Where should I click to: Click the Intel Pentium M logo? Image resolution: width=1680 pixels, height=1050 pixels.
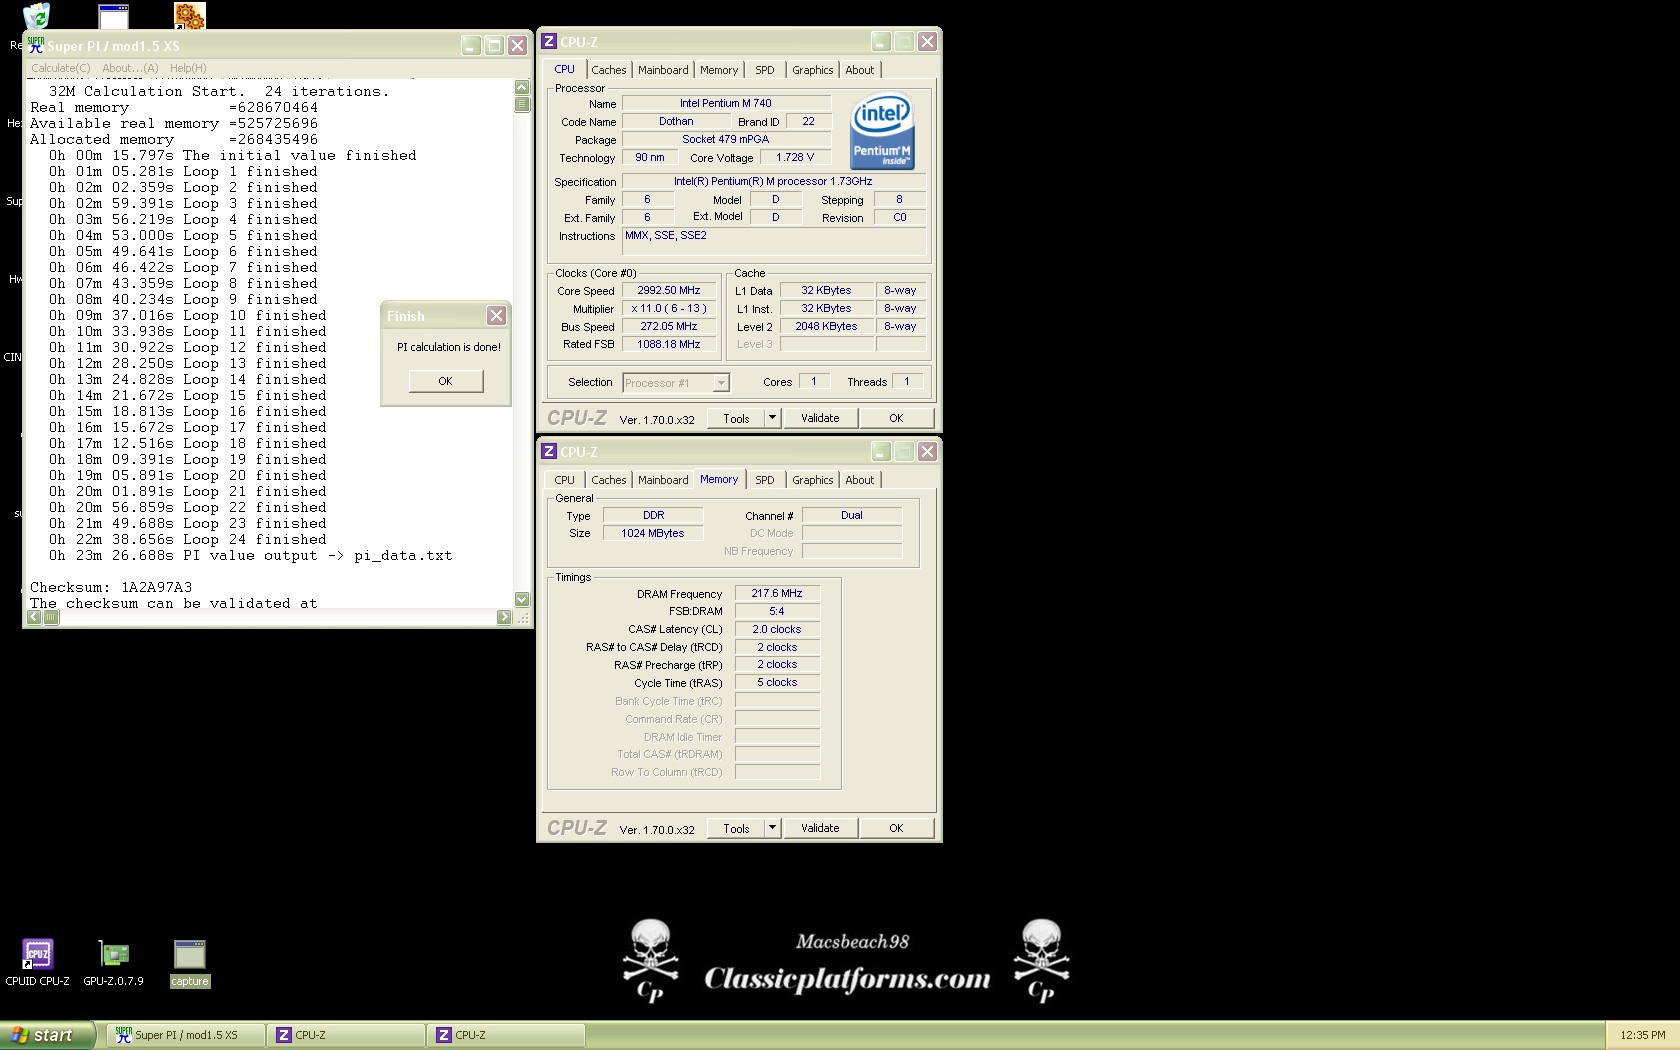[882, 132]
